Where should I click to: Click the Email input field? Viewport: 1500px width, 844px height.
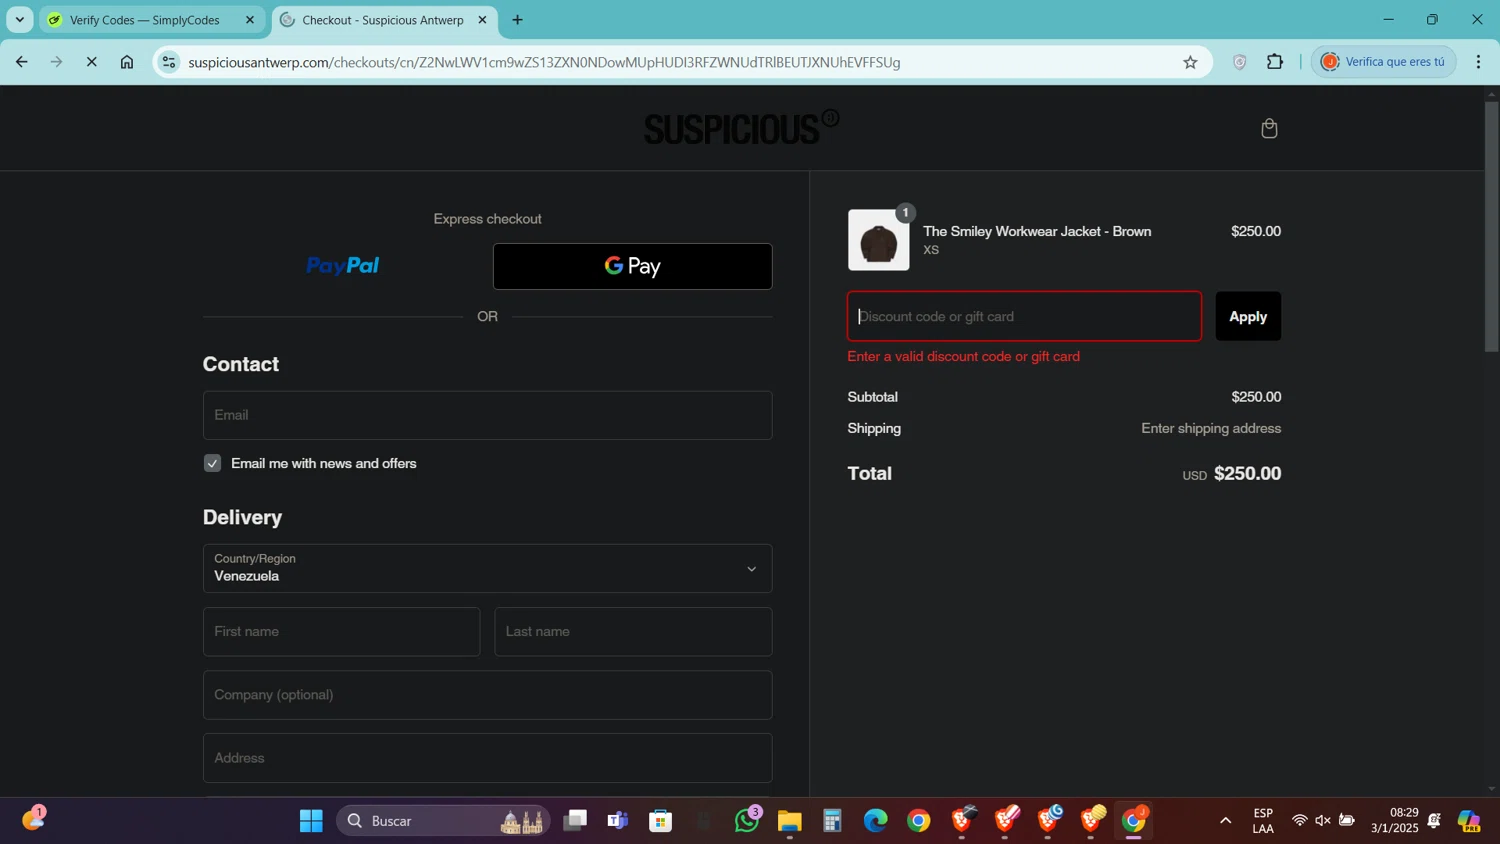(x=487, y=415)
